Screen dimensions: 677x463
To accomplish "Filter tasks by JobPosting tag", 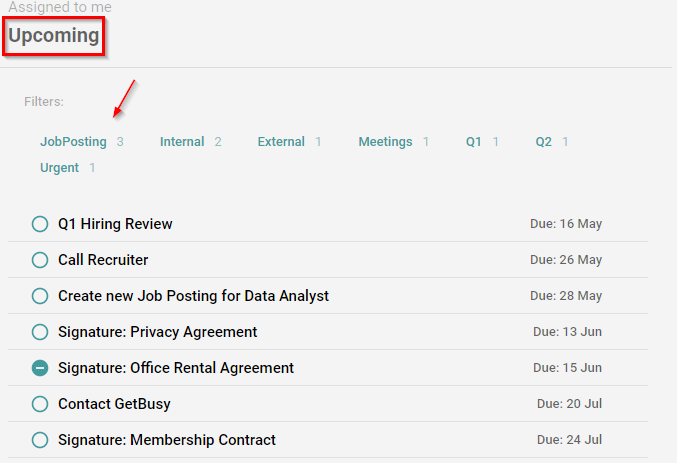I will click(x=73, y=142).
